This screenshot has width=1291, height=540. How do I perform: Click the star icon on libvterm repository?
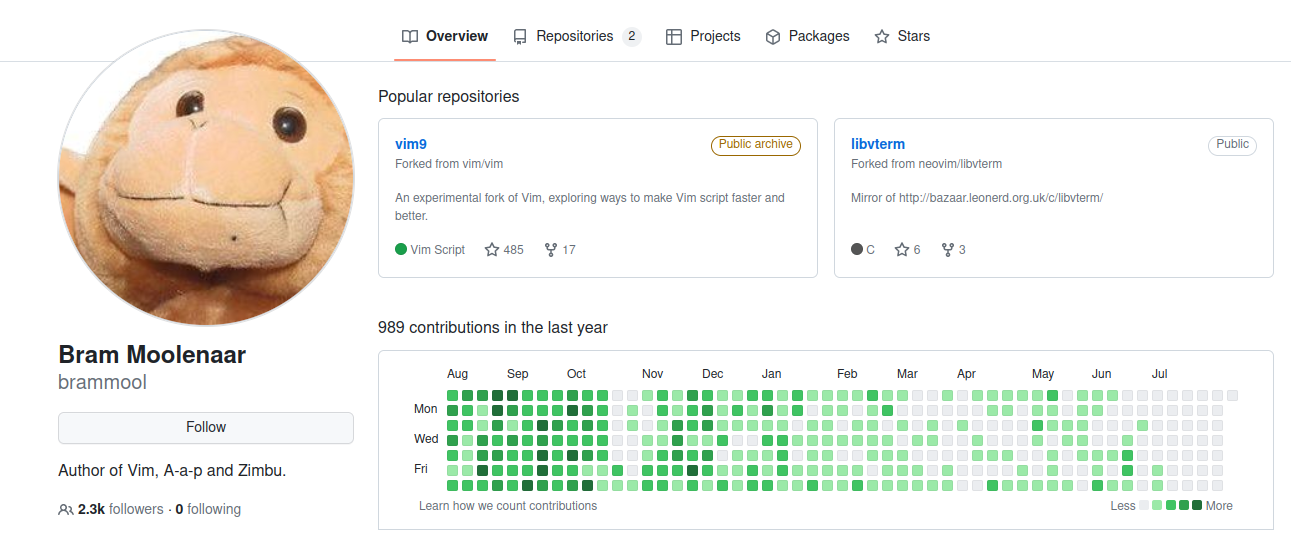pyautogui.click(x=902, y=250)
